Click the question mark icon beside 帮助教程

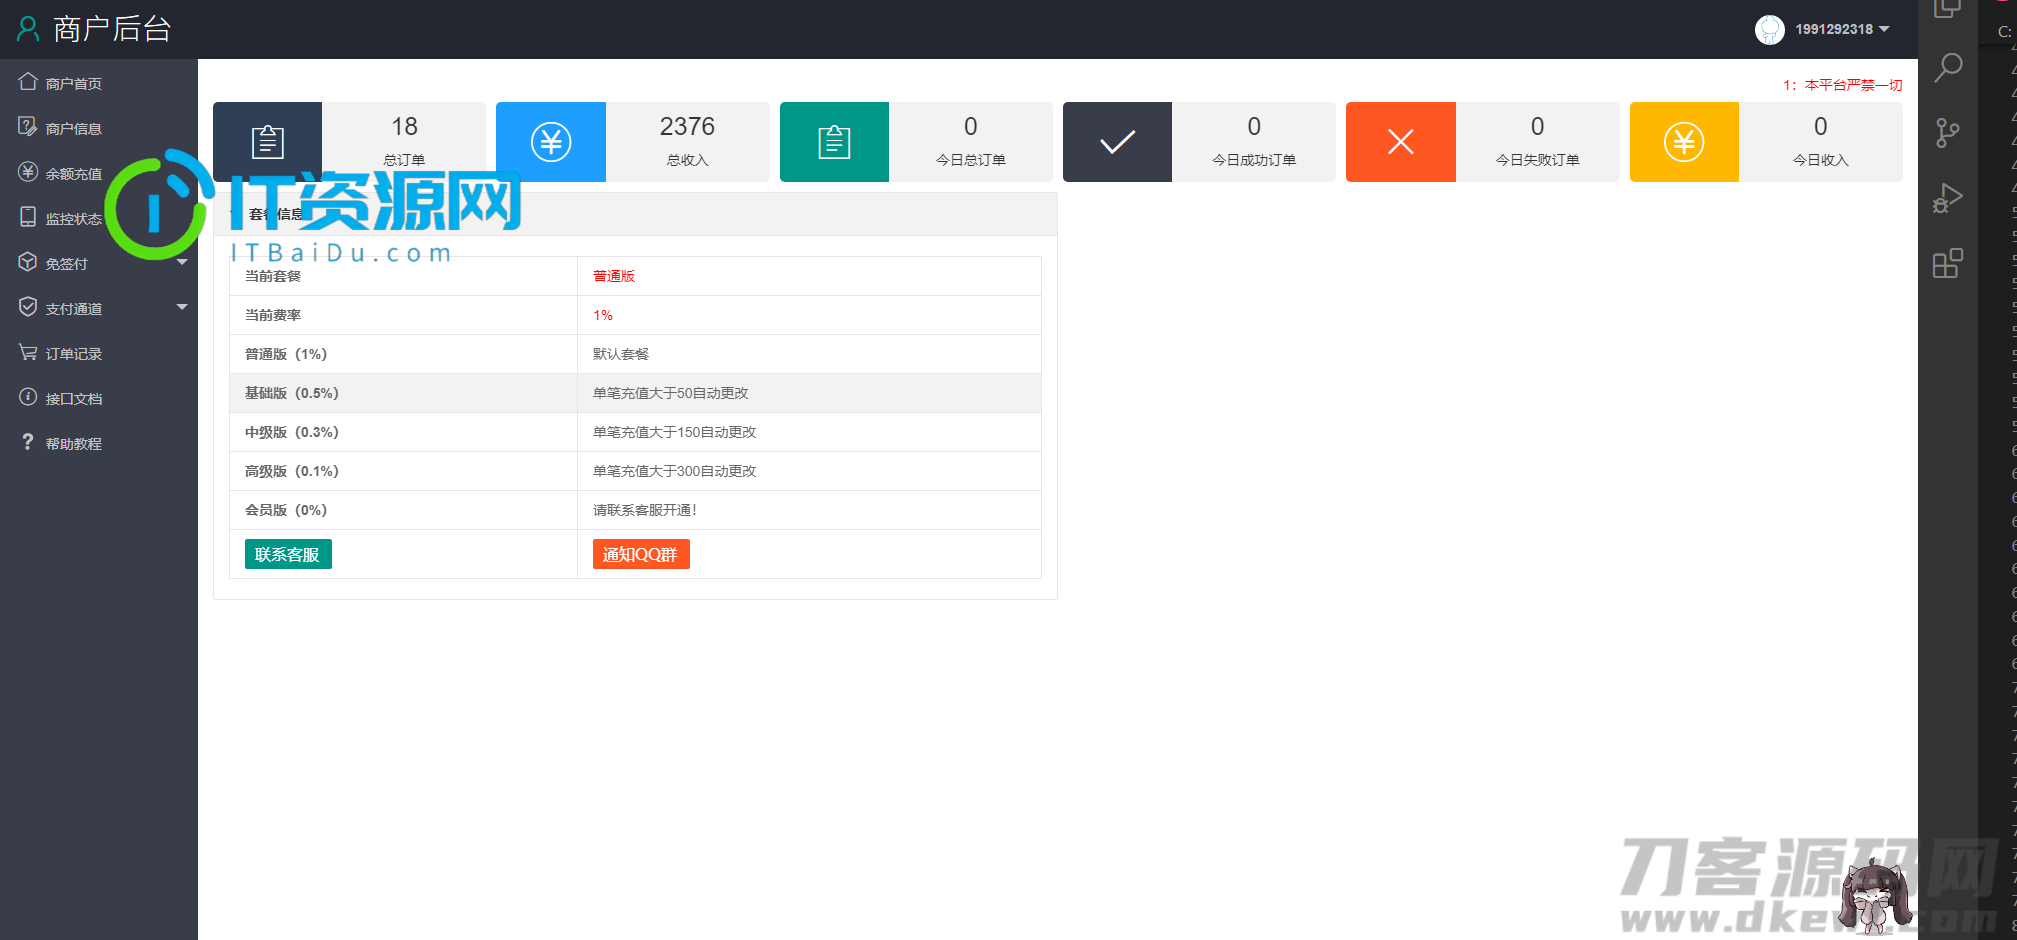click(x=28, y=442)
